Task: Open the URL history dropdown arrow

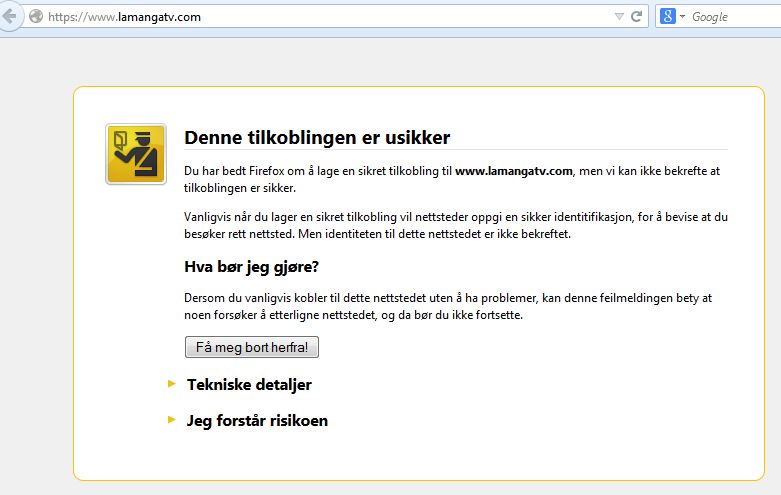Action: tap(619, 16)
